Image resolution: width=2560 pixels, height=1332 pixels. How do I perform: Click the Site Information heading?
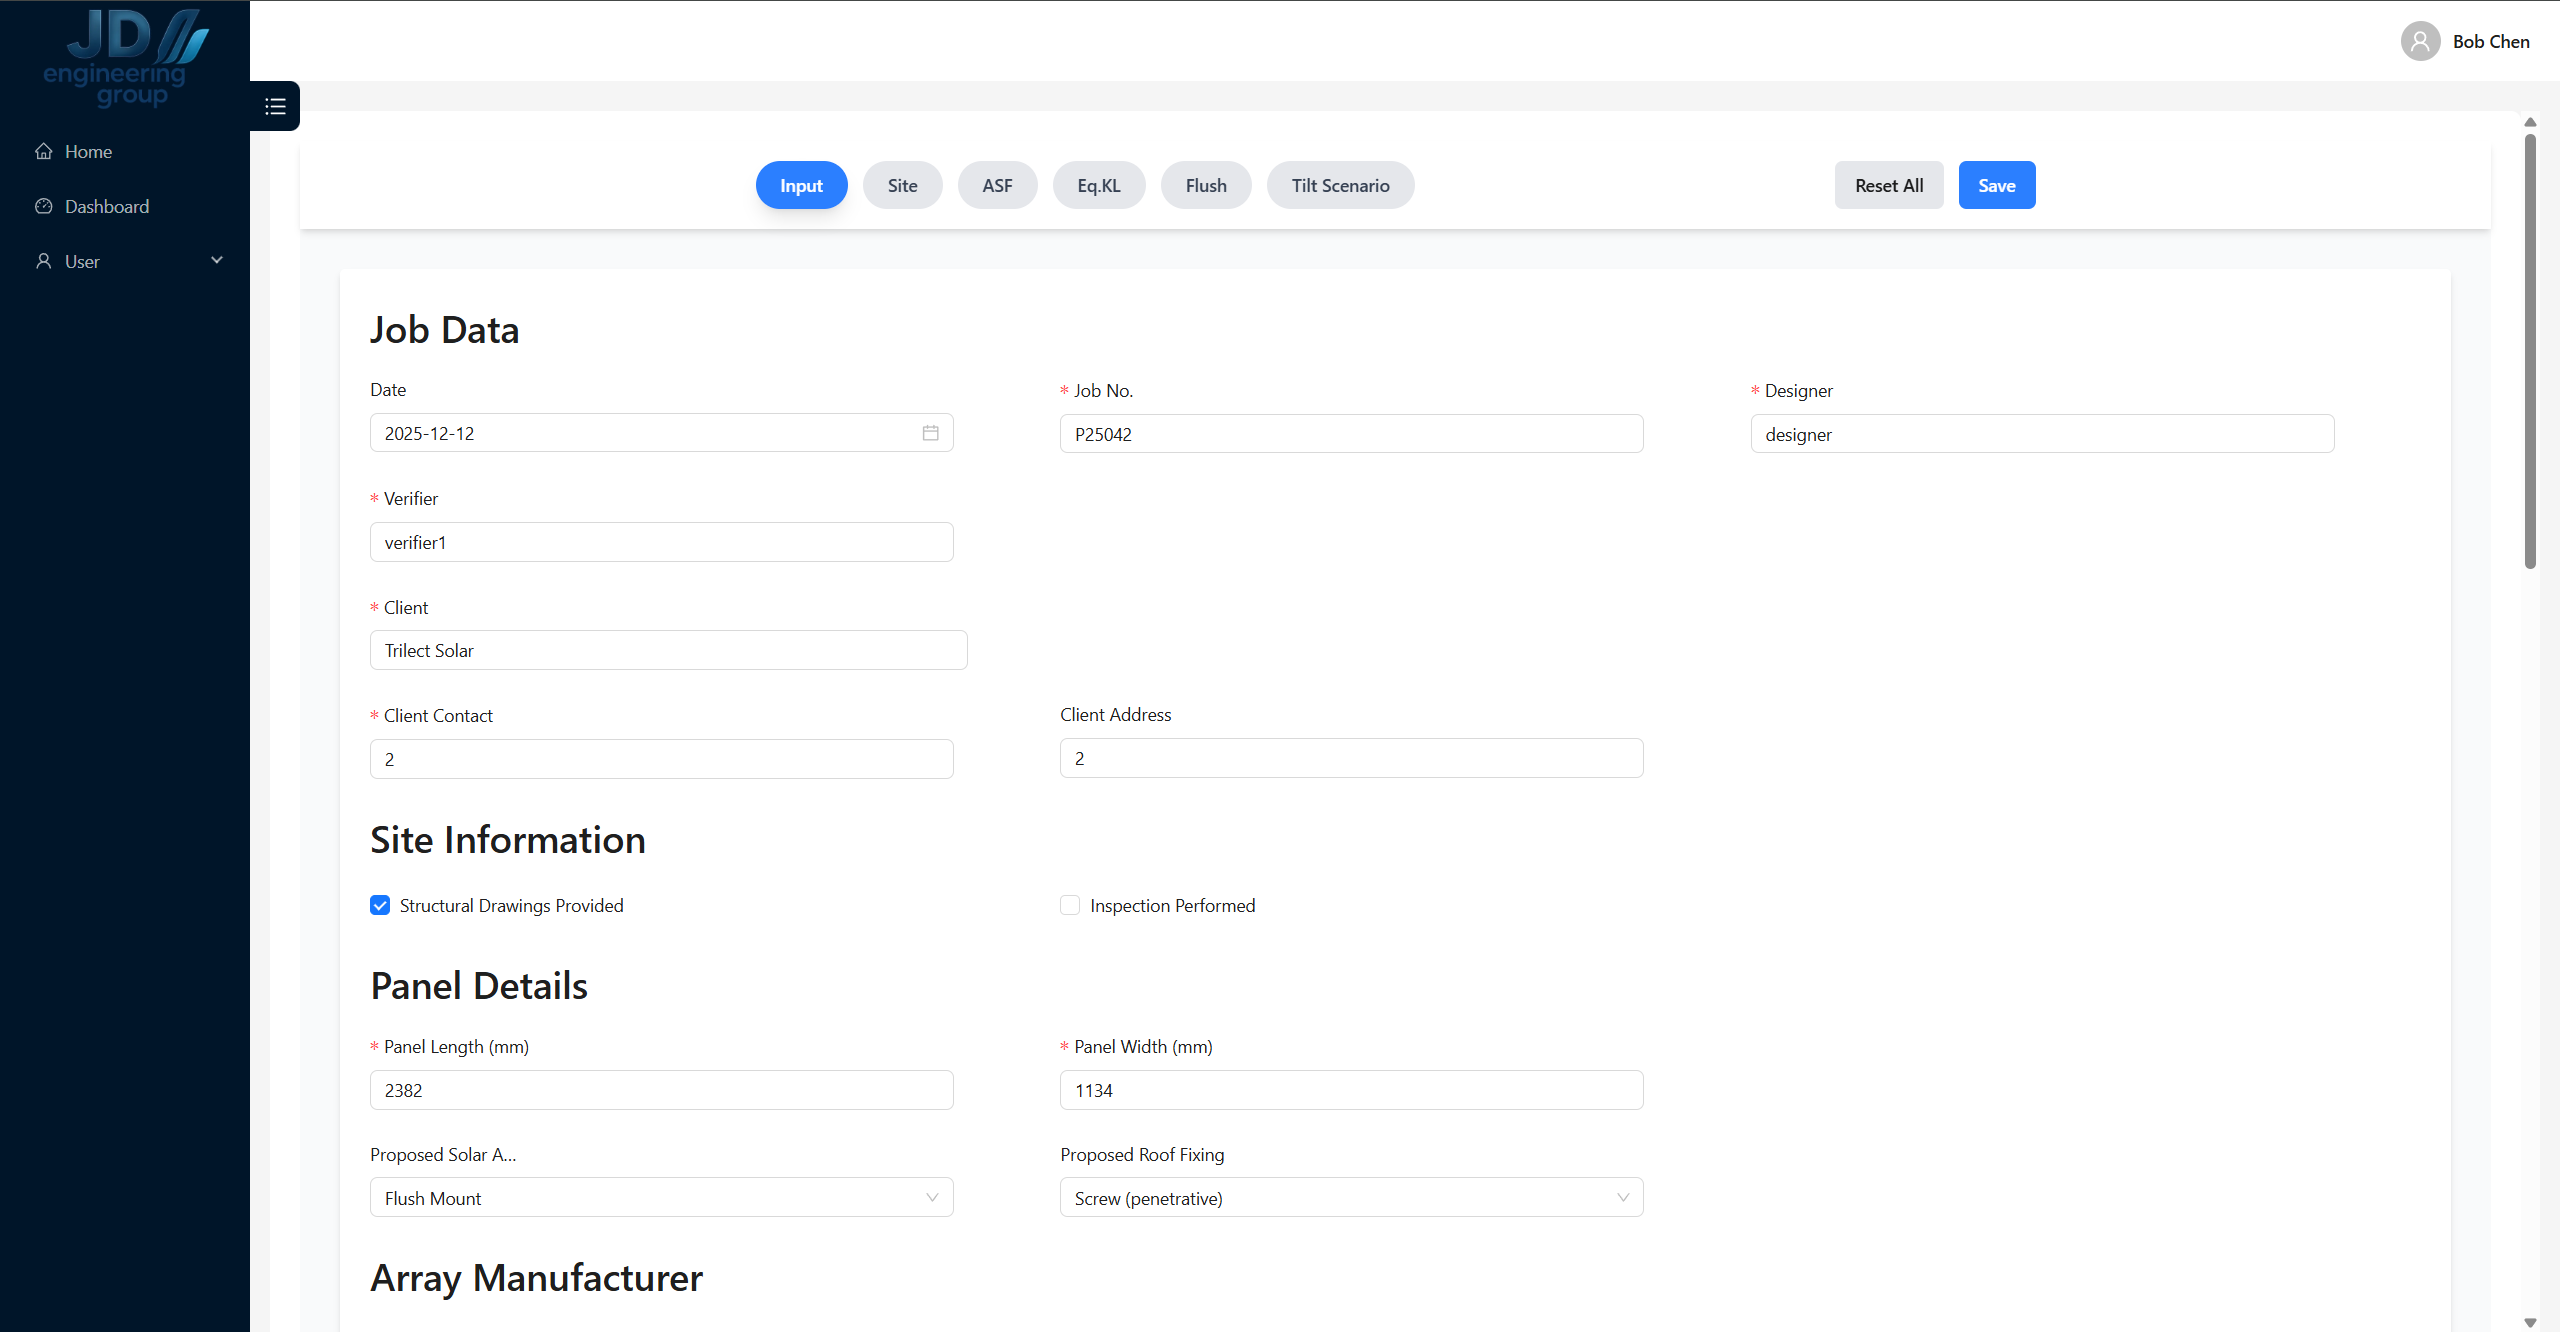(x=508, y=840)
